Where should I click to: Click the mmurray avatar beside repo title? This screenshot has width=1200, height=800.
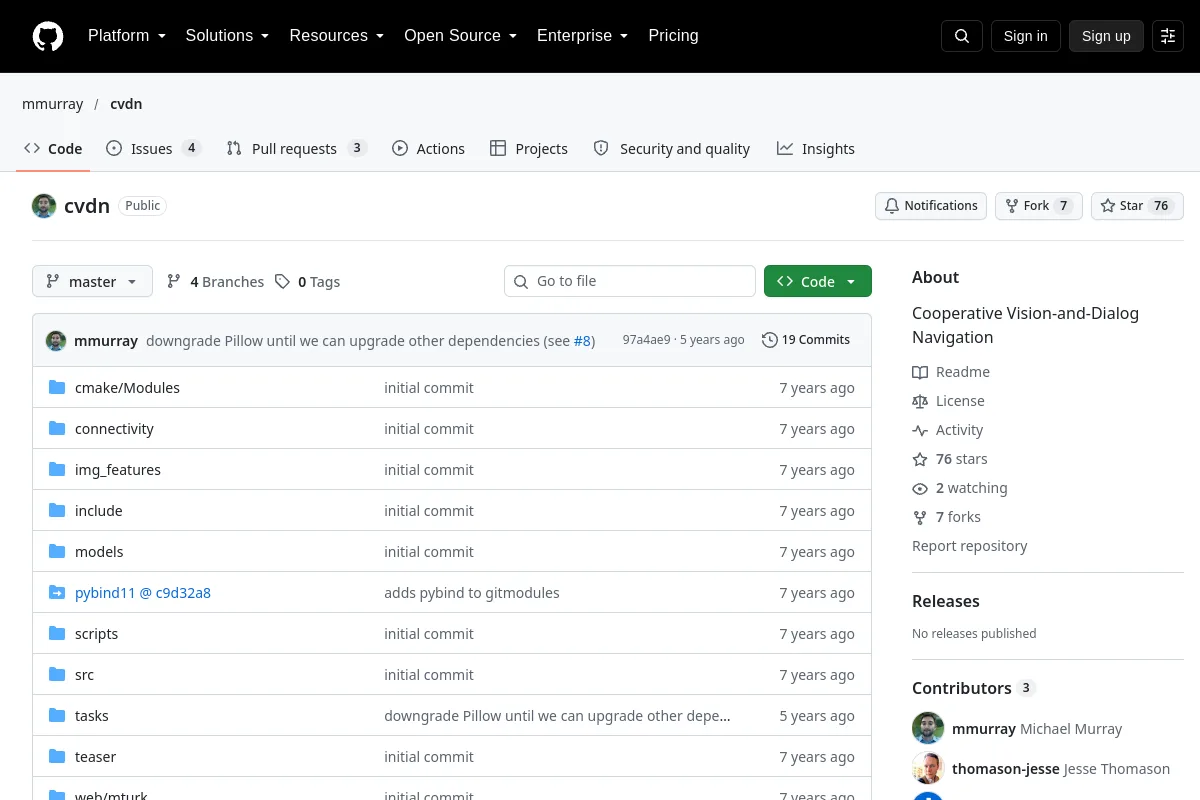[44, 206]
